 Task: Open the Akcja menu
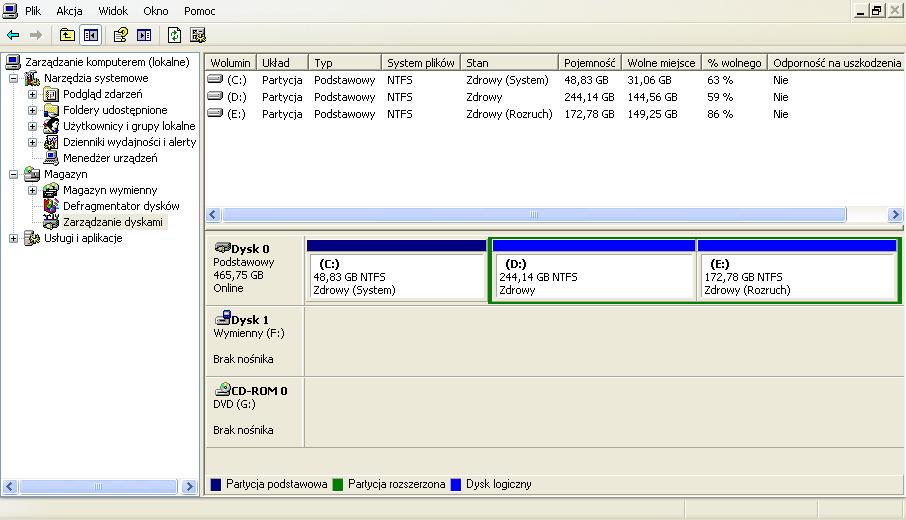click(69, 11)
